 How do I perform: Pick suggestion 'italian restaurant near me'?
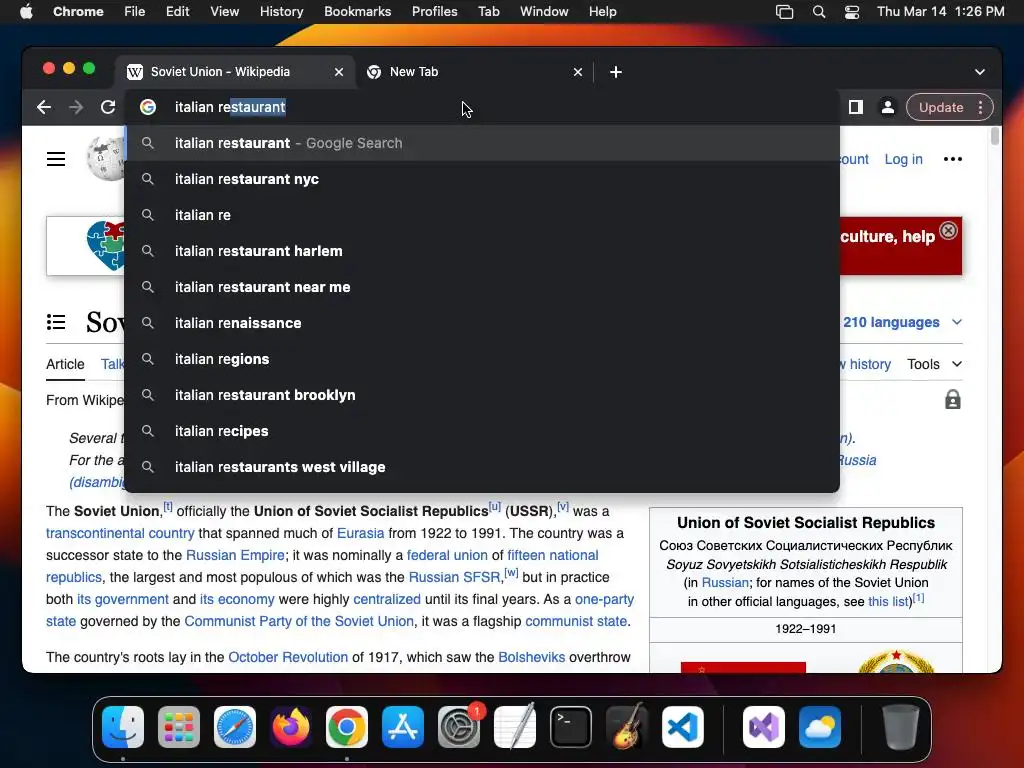coord(482,287)
